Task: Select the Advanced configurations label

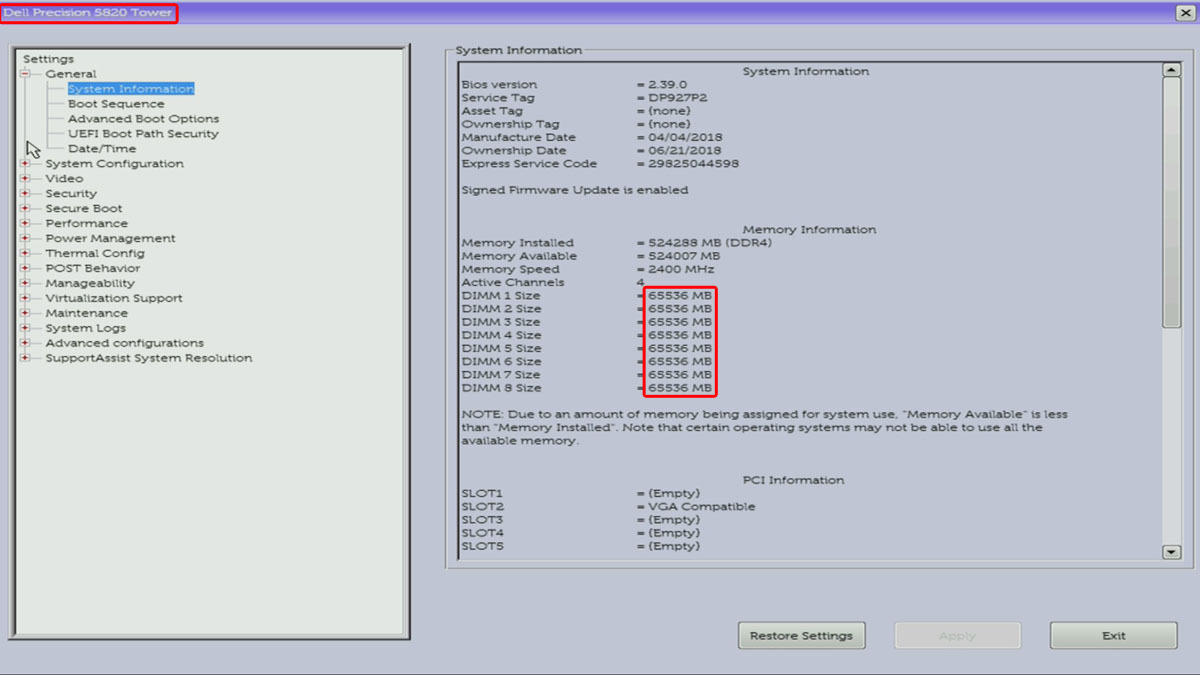Action: [x=124, y=343]
